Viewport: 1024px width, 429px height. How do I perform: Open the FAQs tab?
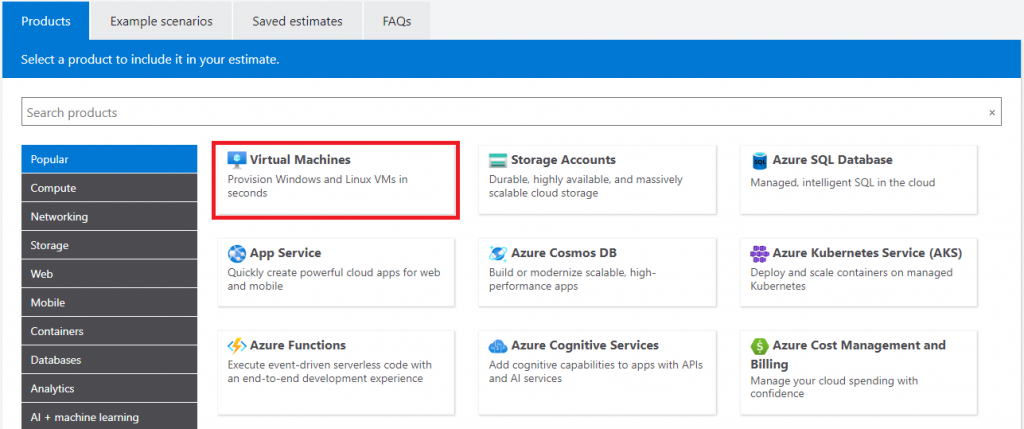point(396,21)
